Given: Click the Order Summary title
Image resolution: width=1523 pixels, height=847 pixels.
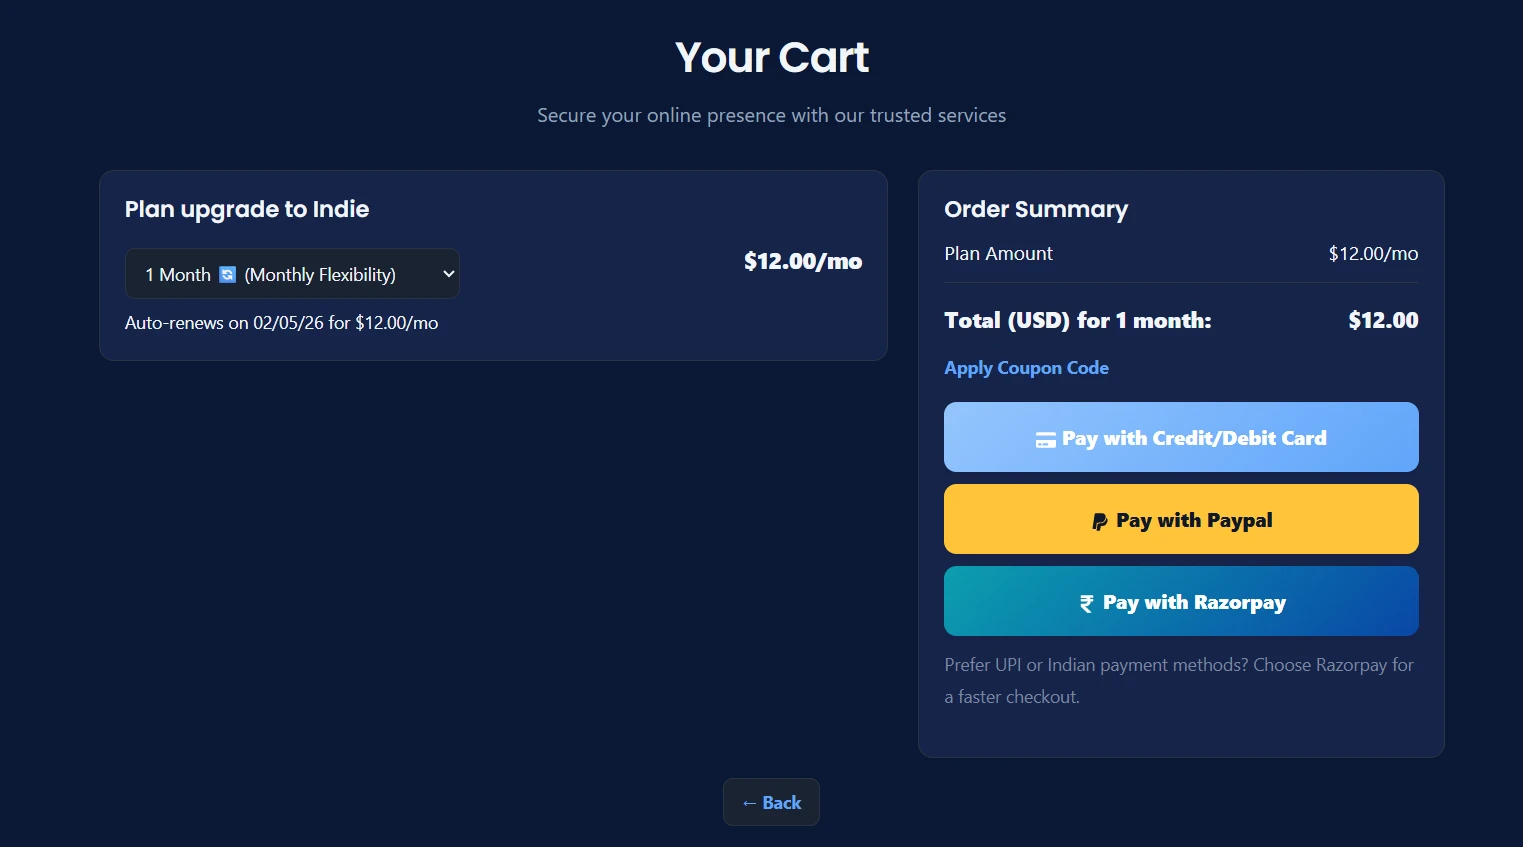Looking at the screenshot, I should pyautogui.click(x=1036, y=209).
